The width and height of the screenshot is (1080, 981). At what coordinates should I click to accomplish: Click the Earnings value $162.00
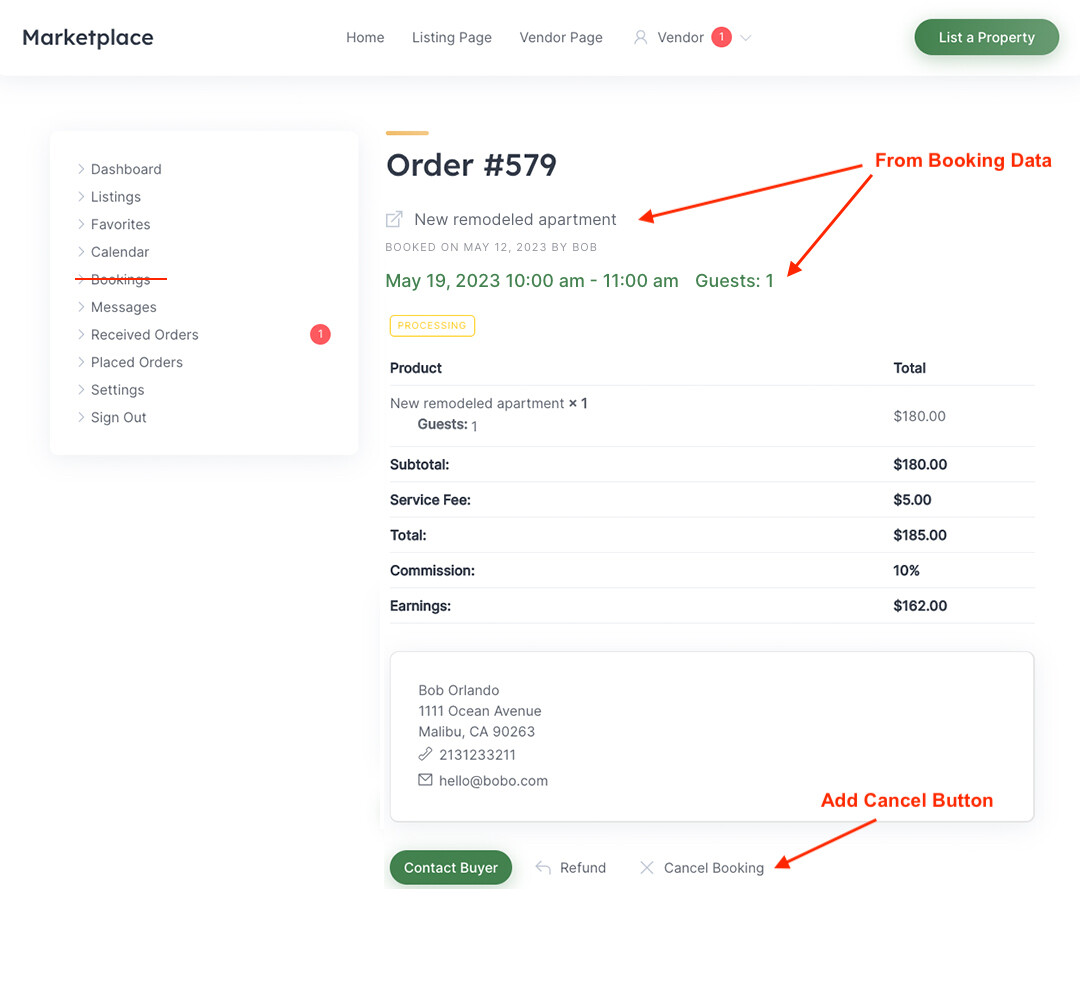[920, 606]
